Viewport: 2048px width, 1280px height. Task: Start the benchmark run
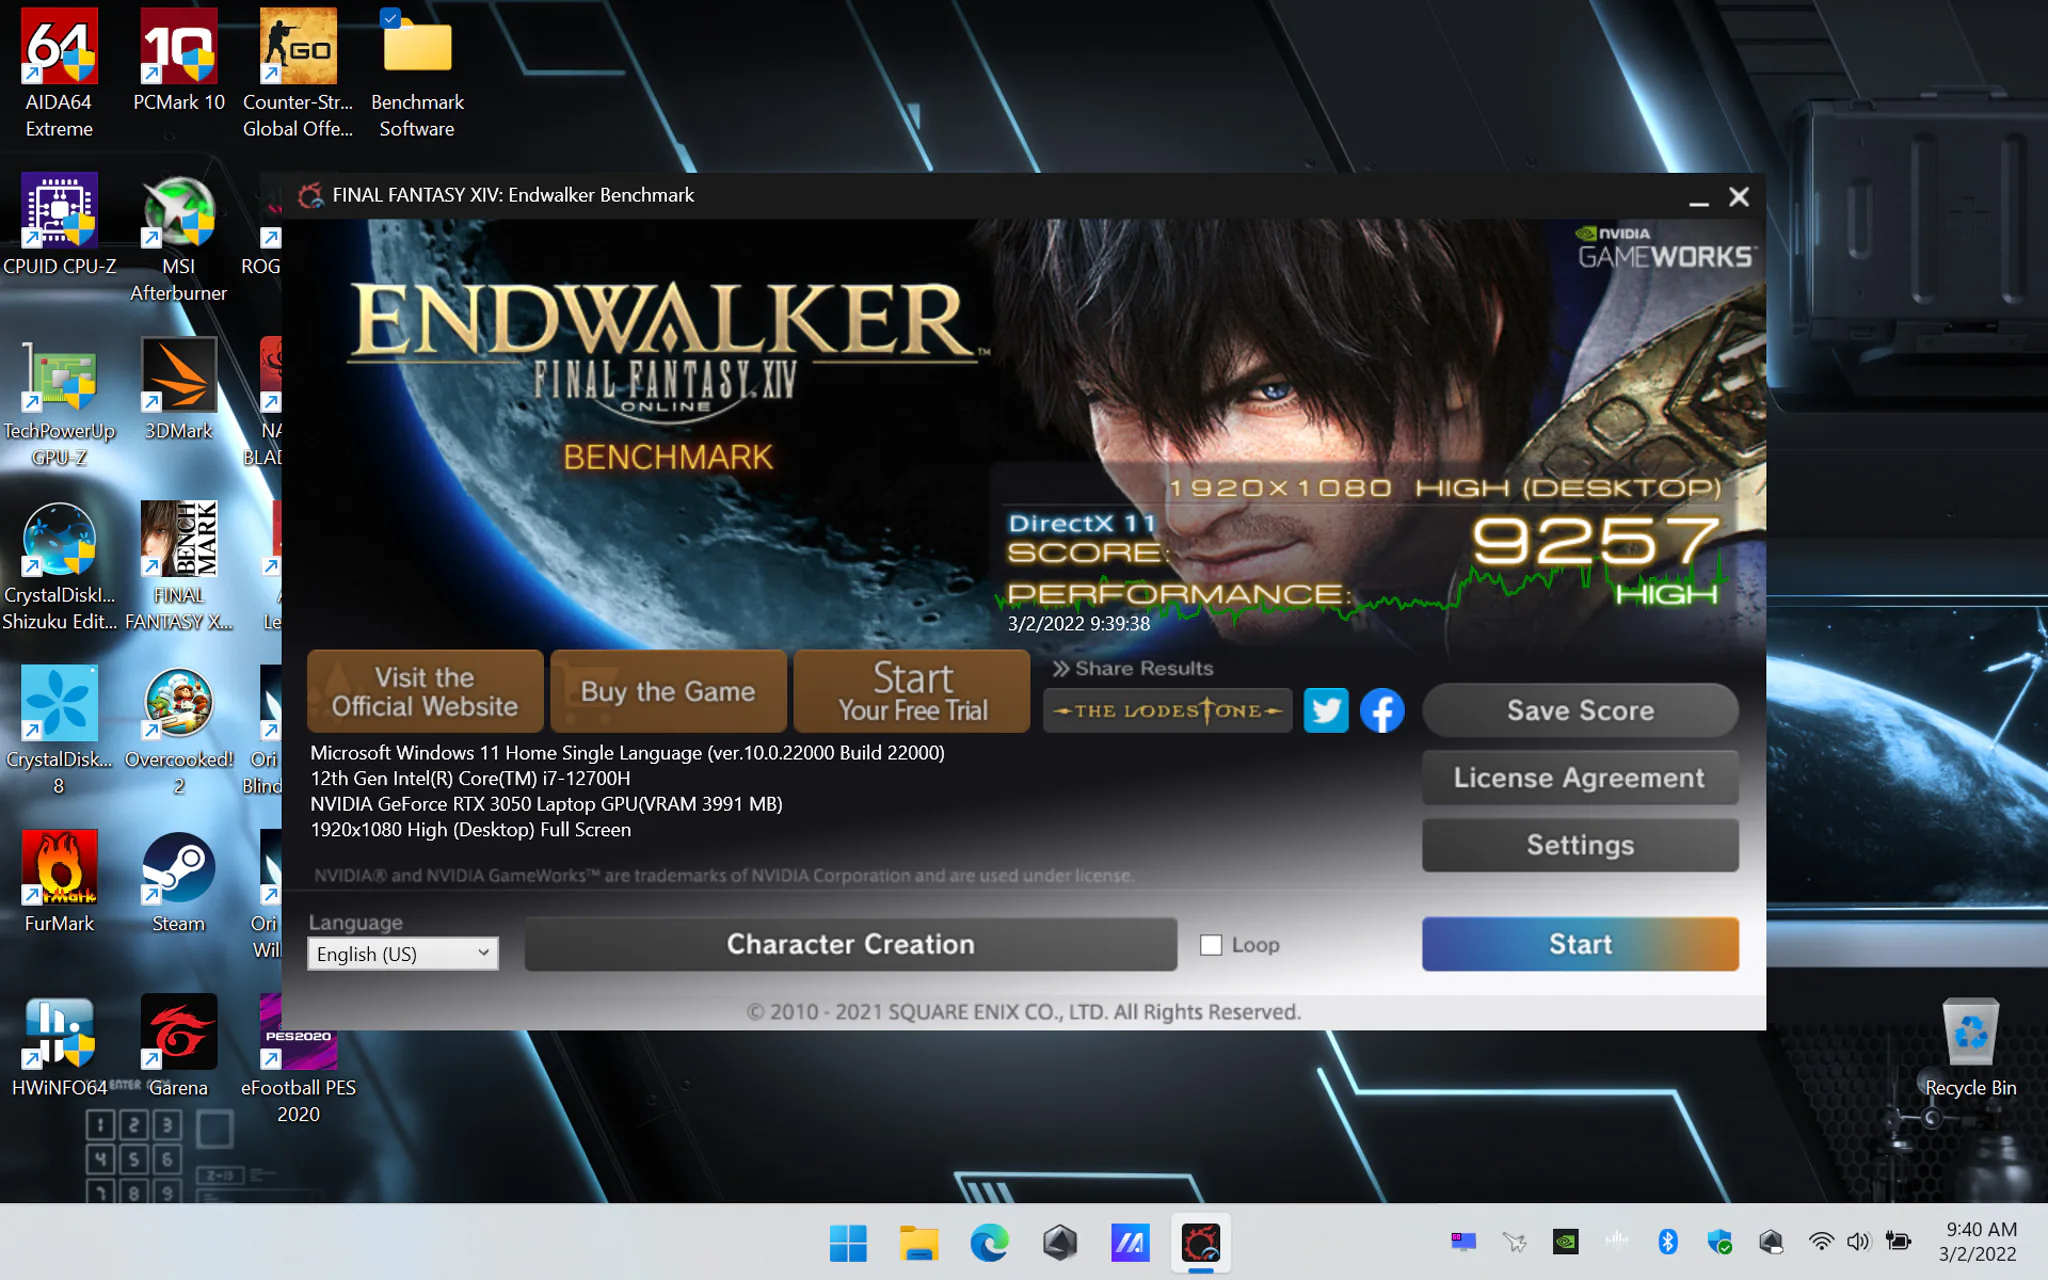coord(1580,944)
